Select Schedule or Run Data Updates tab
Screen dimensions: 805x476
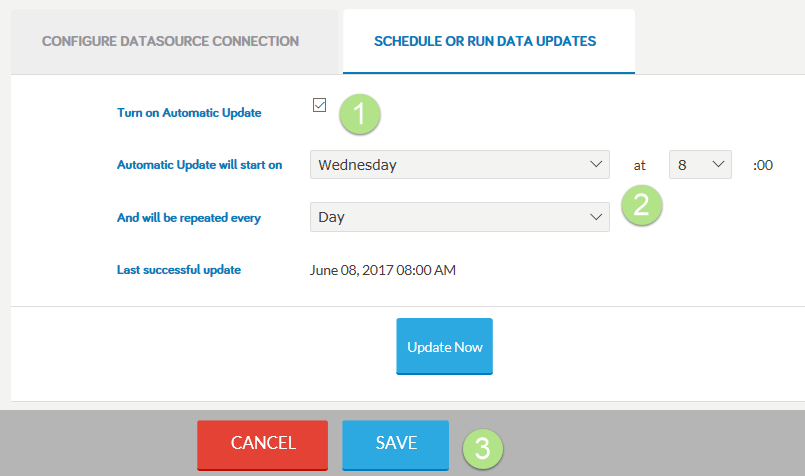click(485, 41)
